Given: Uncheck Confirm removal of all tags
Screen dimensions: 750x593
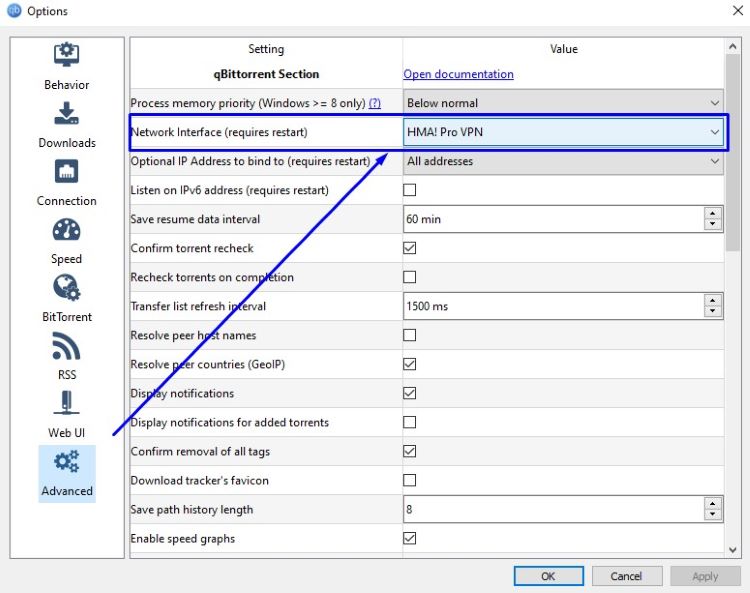Looking at the screenshot, I should [409, 451].
